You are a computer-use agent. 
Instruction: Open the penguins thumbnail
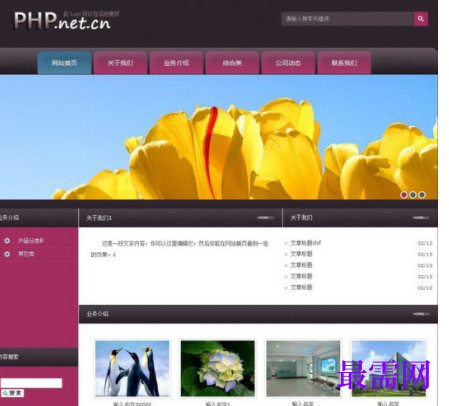pos(132,368)
